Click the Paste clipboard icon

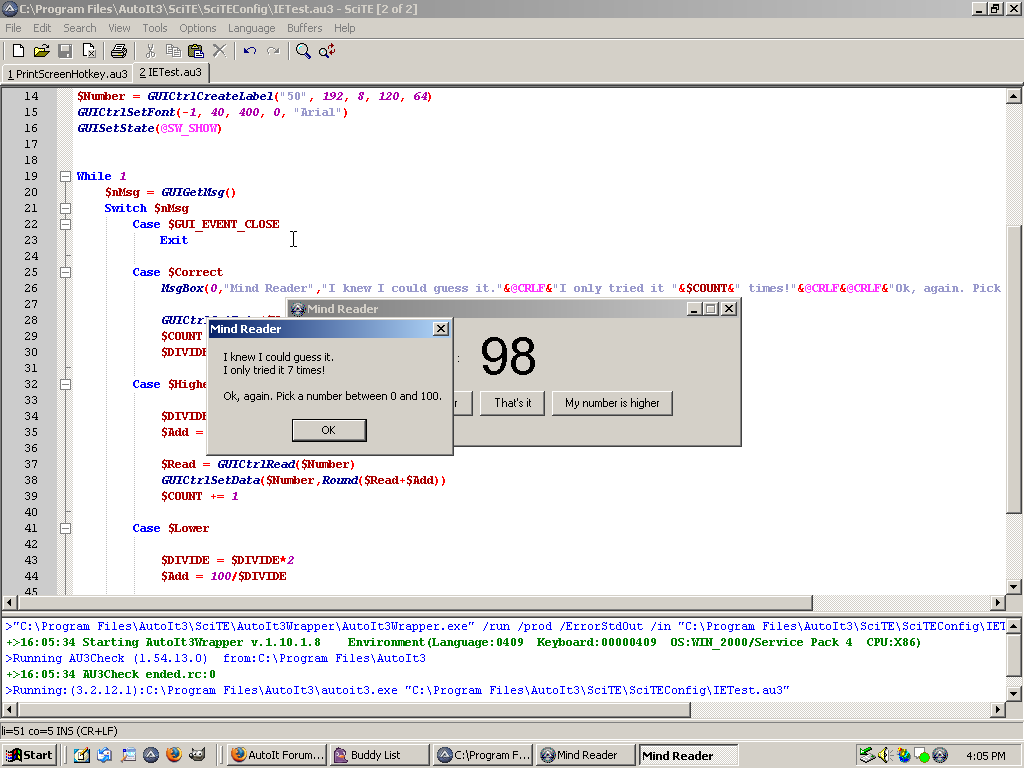[x=196, y=51]
